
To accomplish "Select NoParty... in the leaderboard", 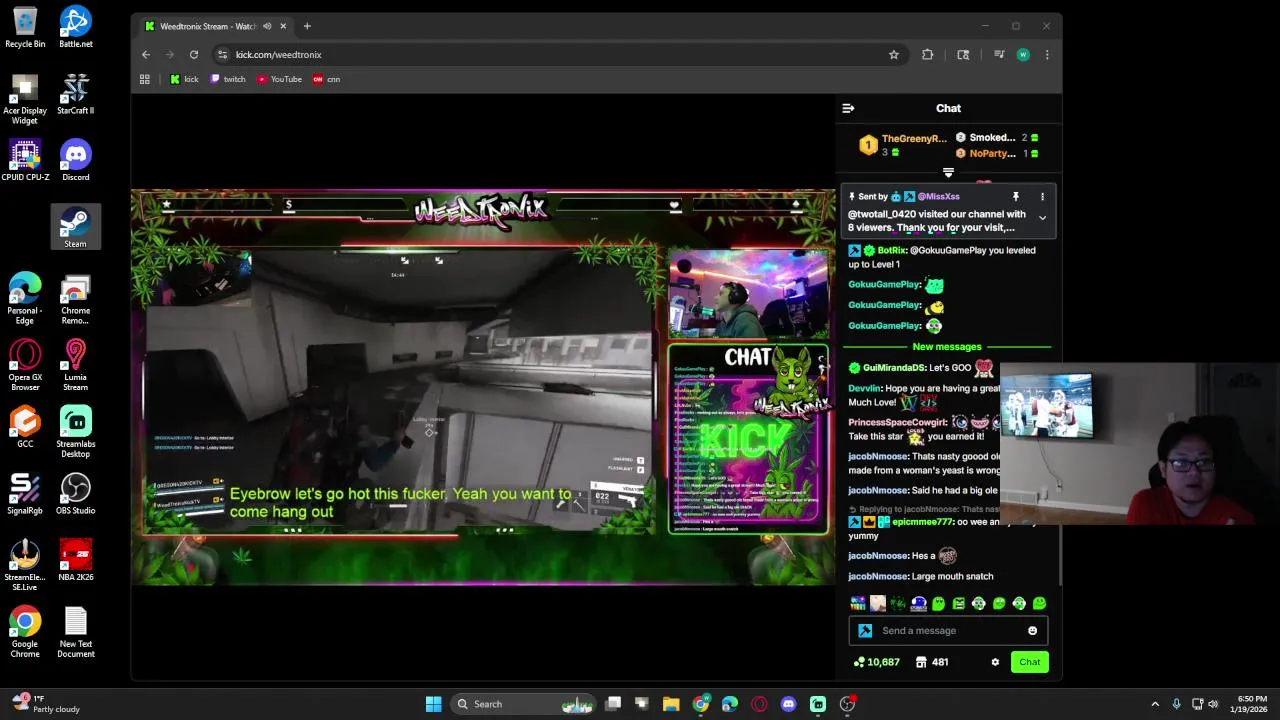I will (x=992, y=154).
